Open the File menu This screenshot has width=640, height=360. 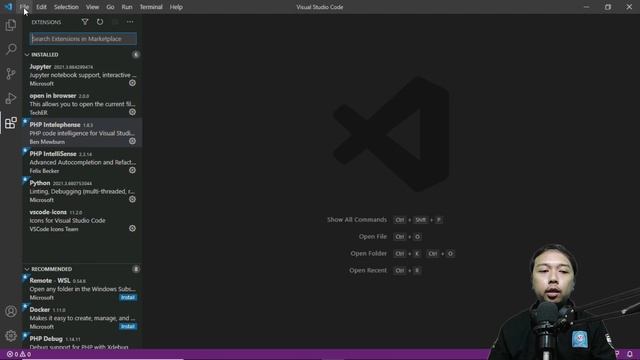coord(24,7)
